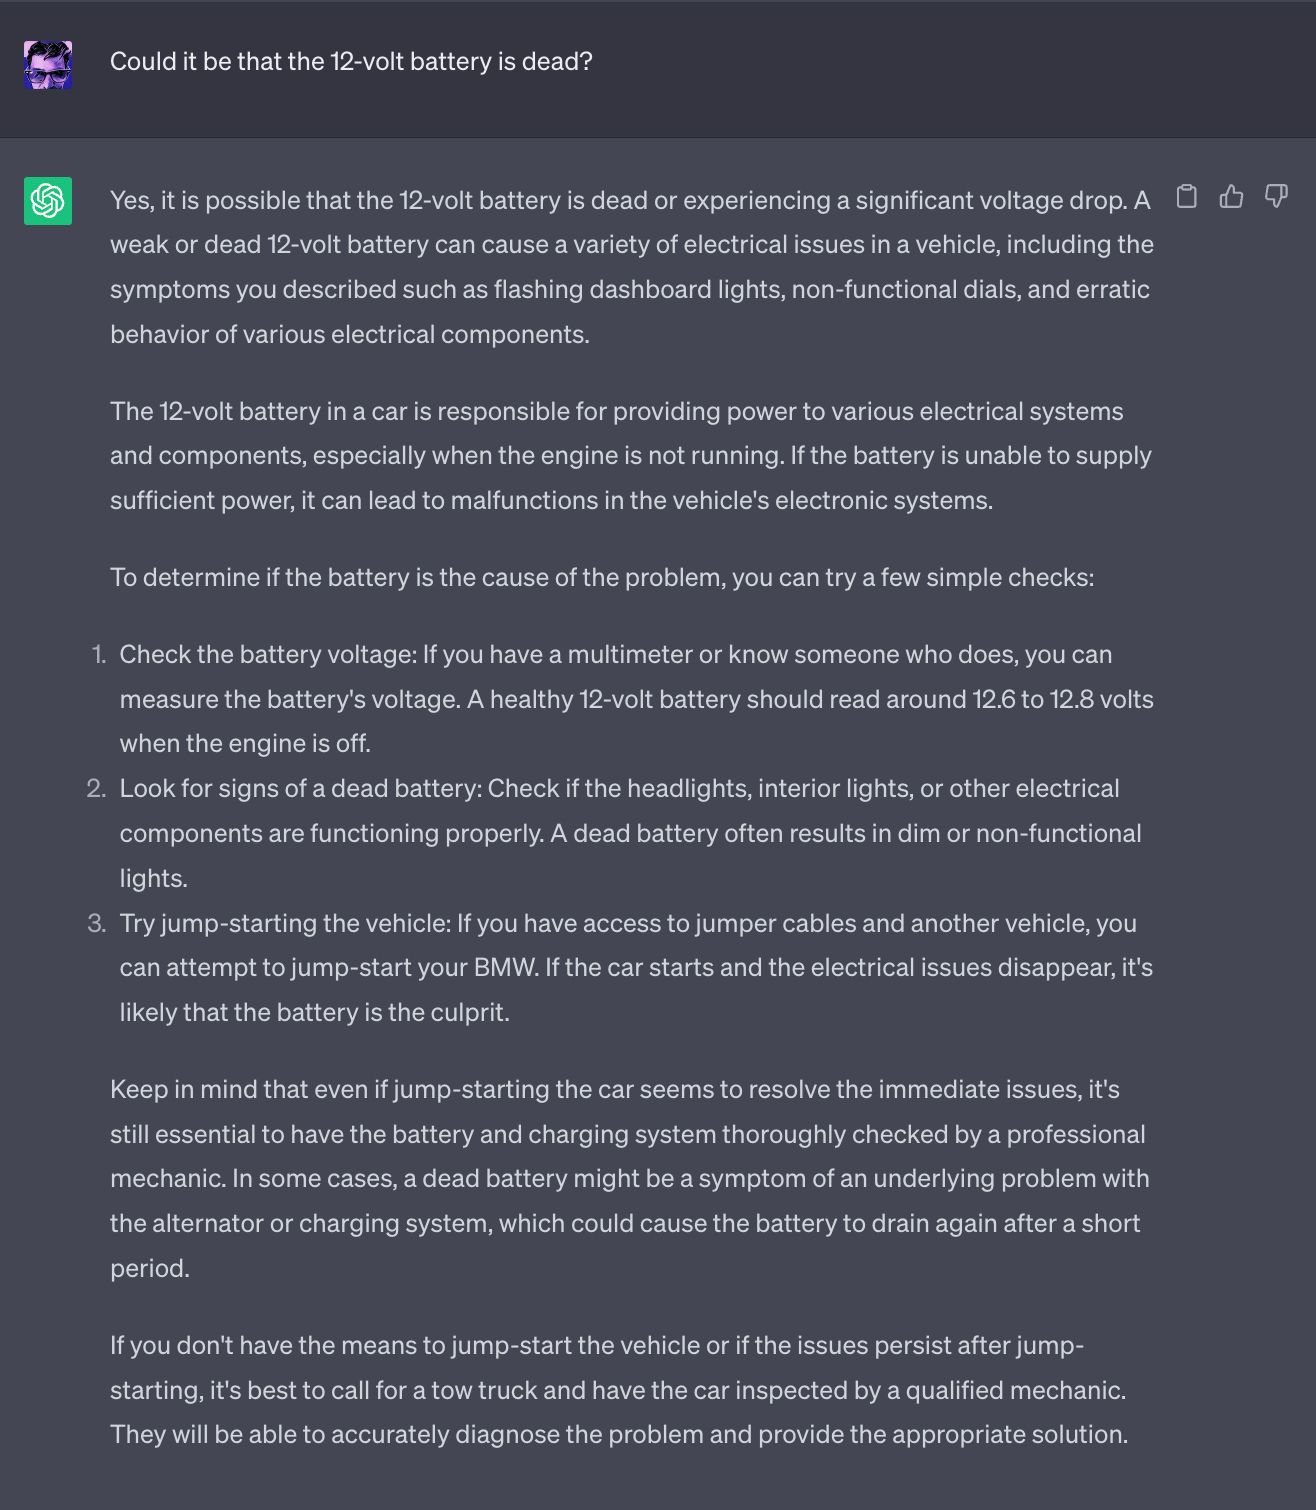Copy the assistant response to clipboard

(x=1187, y=196)
